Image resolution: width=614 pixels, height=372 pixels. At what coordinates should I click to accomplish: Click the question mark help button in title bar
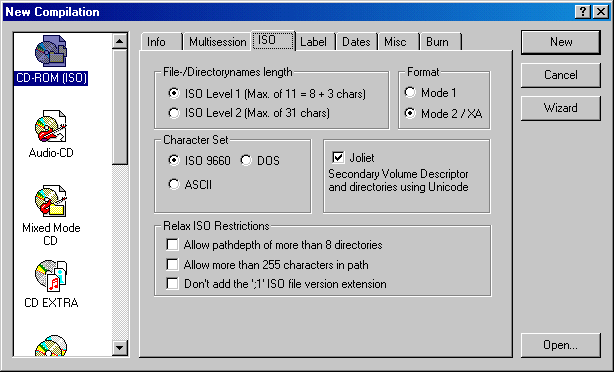[583, 12]
